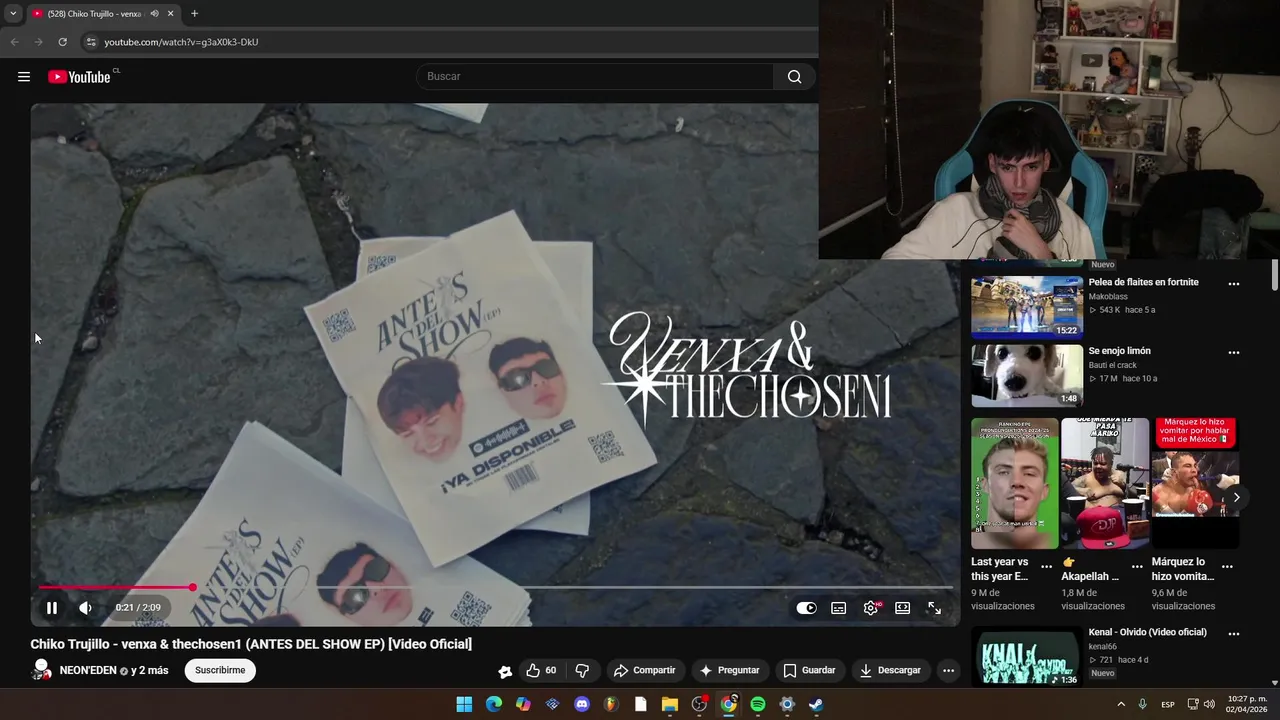The width and height of the screenshot is (1280, 720).
Task: Open File Explorer from the taskbar
Action: pyautogui.click(x=670, y=704)
